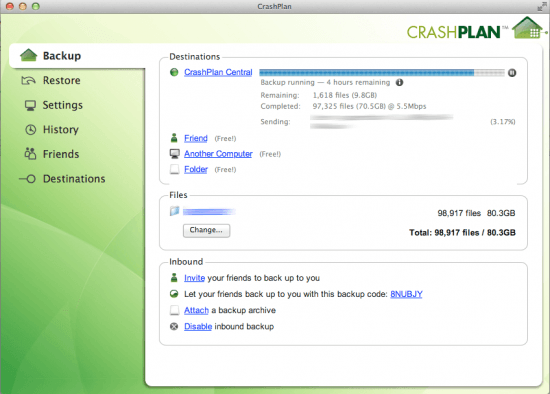Open the Another Computer link
550x394 pixels.
point(218,154)
